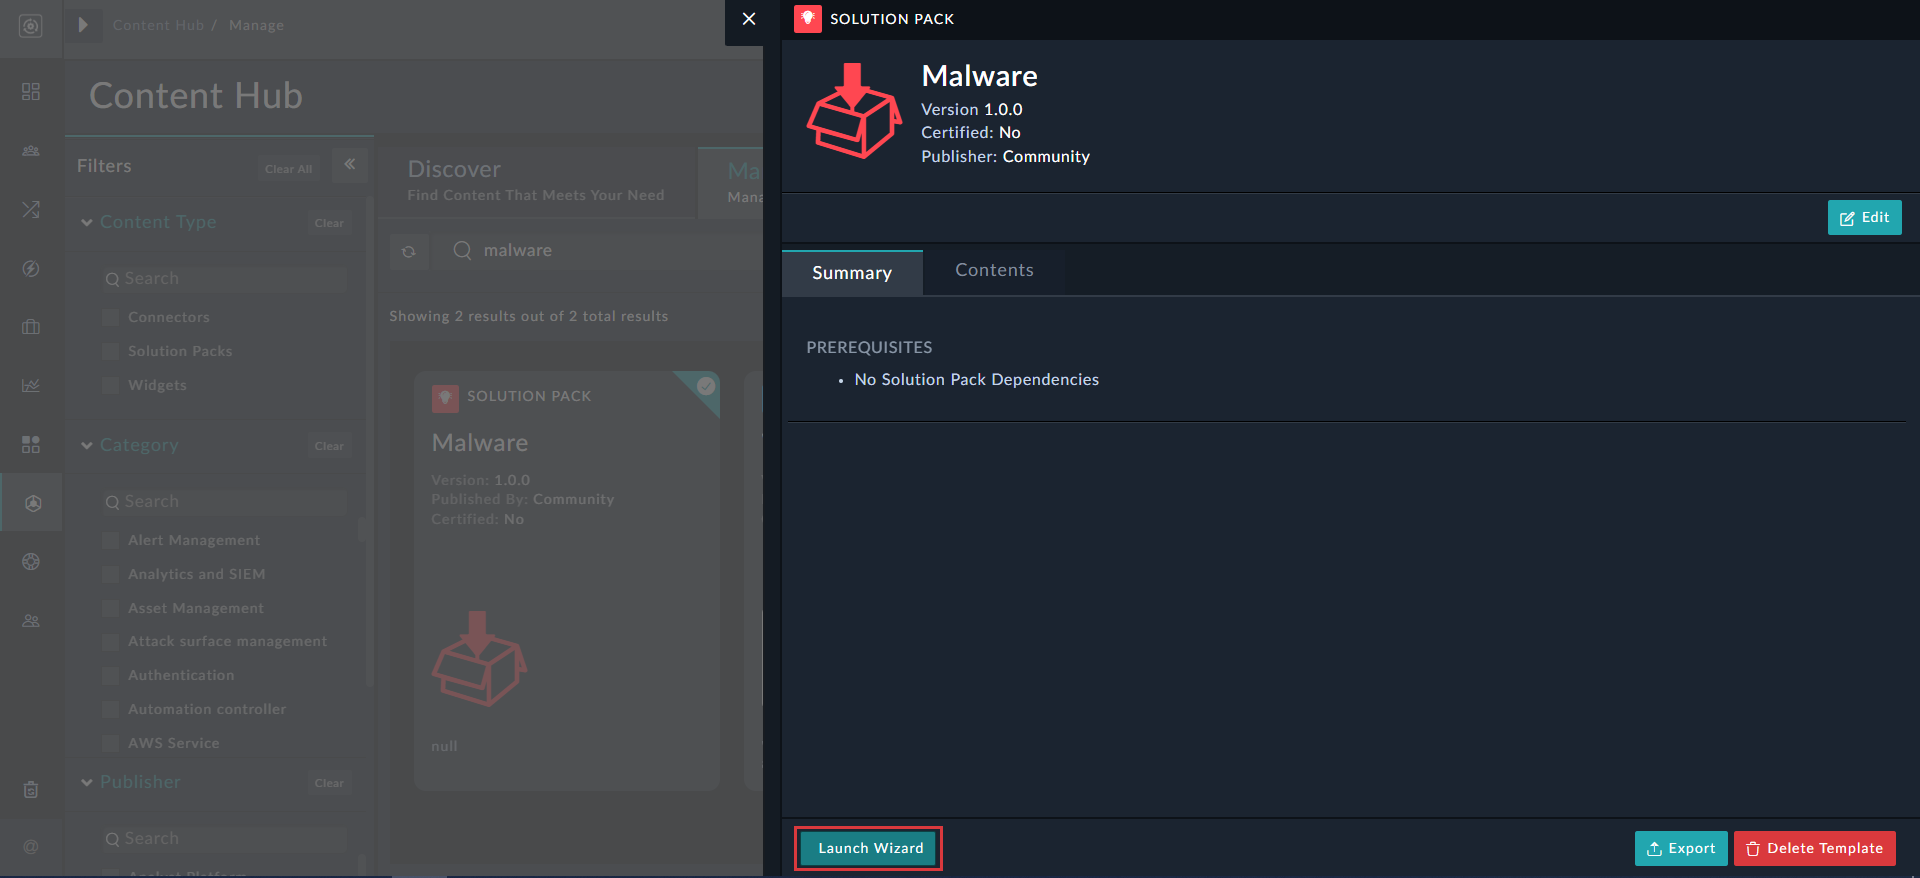Open the briefcase icon in sidebar
Image resolution: width=1920 pixels, height=878 pixels.
pos(31,327)
